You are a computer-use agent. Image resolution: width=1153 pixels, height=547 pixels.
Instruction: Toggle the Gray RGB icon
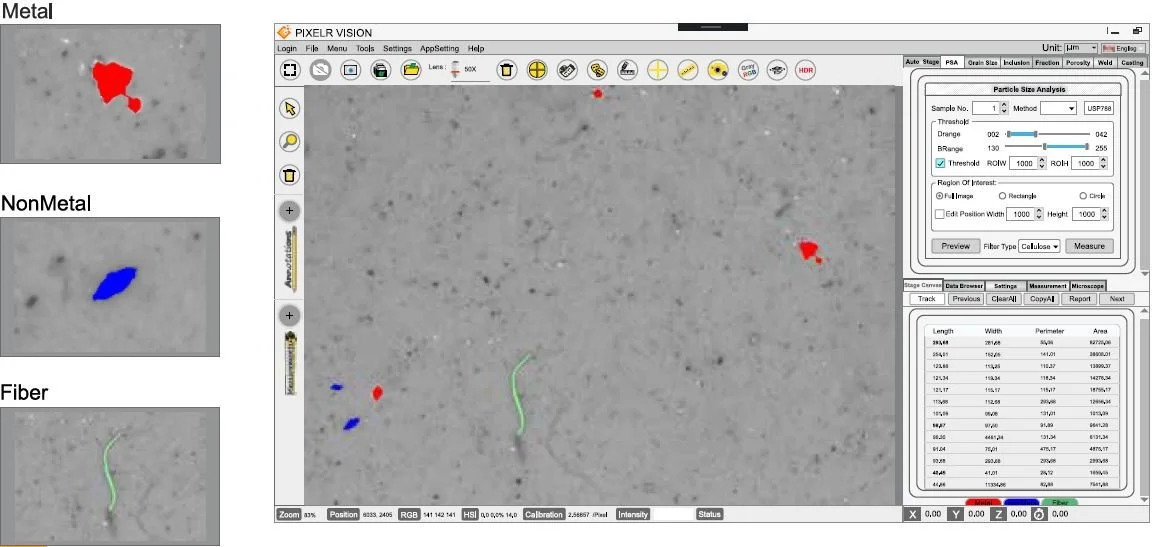(748, 71)
